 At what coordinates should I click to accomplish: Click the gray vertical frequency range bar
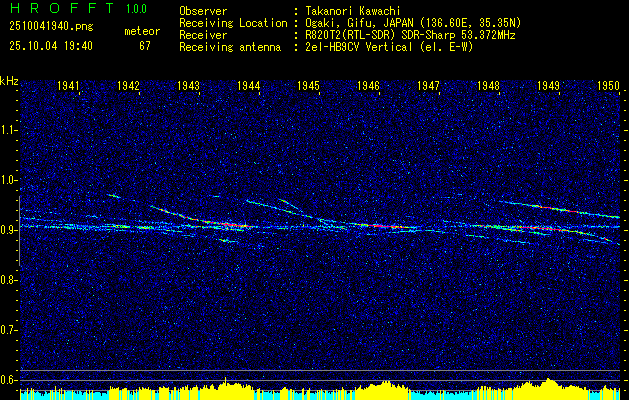tap(20, 231)
